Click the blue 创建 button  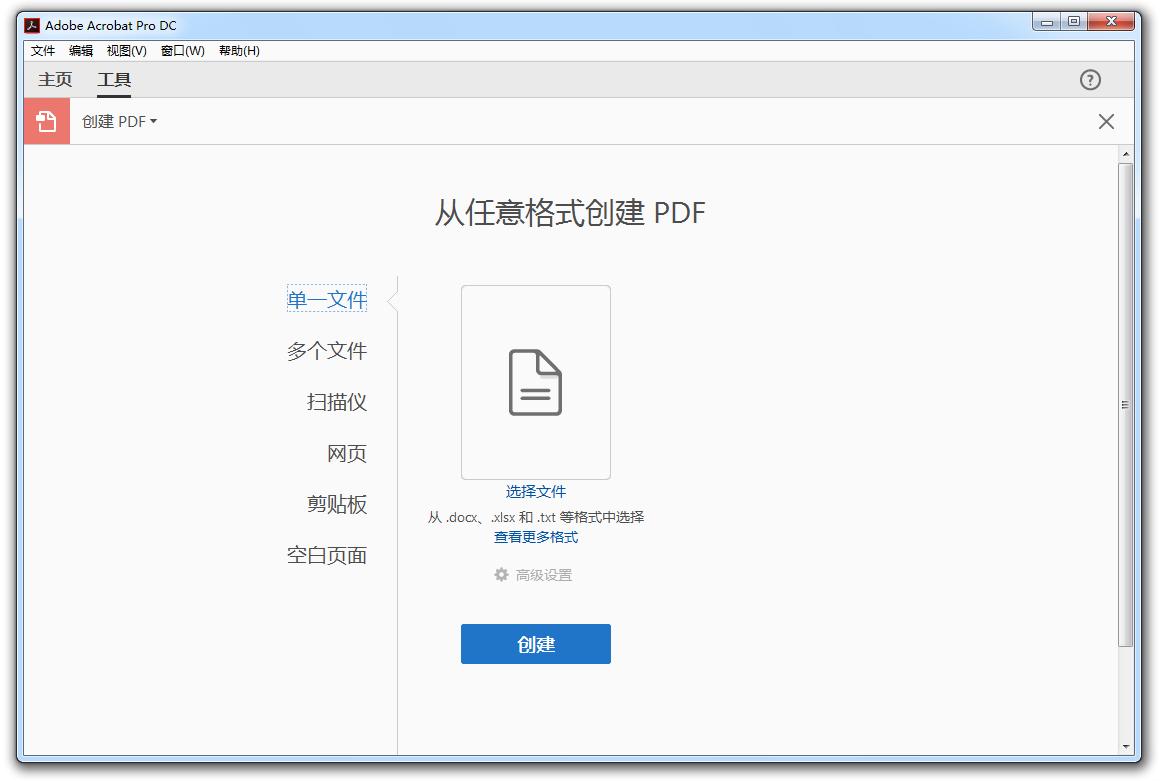pos(536,644)
